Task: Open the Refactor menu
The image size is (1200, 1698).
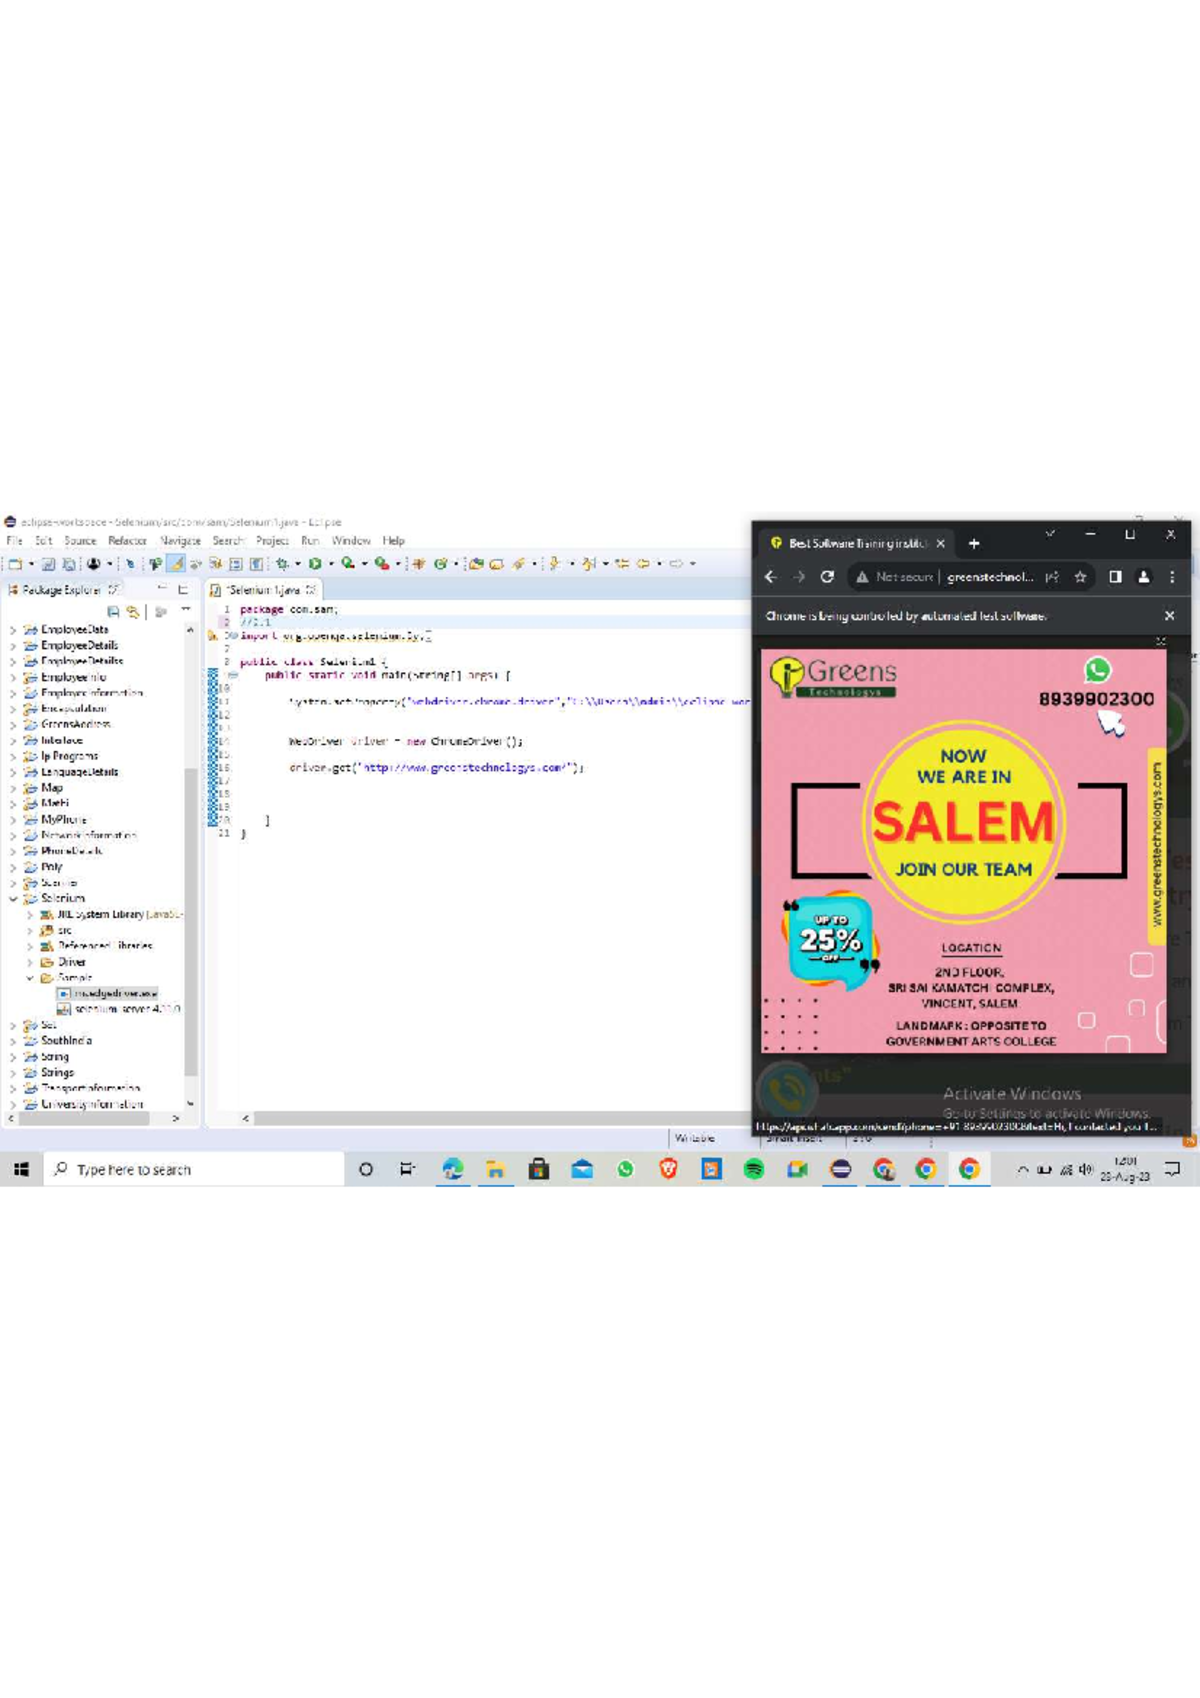Action: tap(127, 541)
